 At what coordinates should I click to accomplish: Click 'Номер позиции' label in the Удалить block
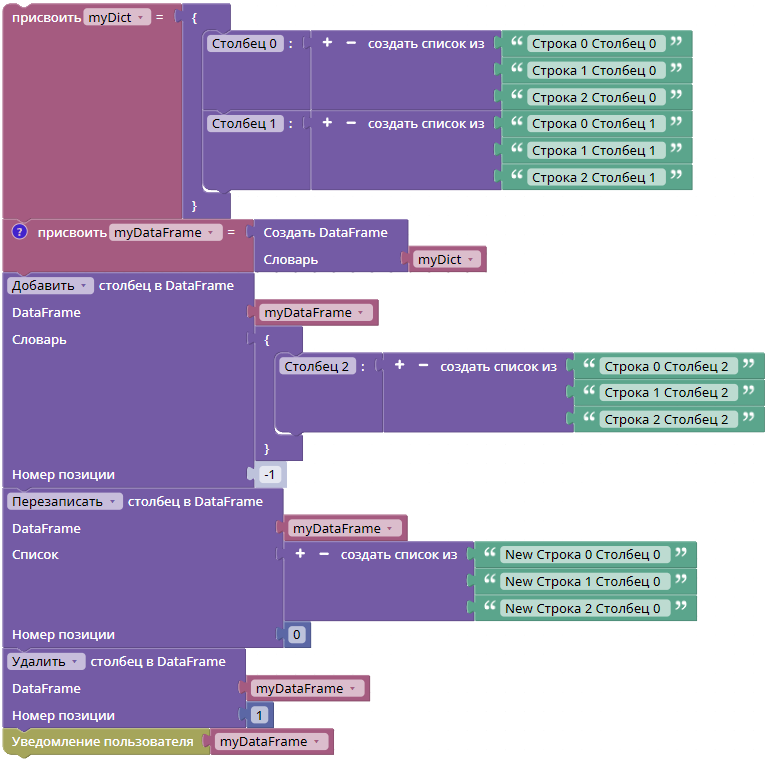pyautogui.click(x=63, y=716)
